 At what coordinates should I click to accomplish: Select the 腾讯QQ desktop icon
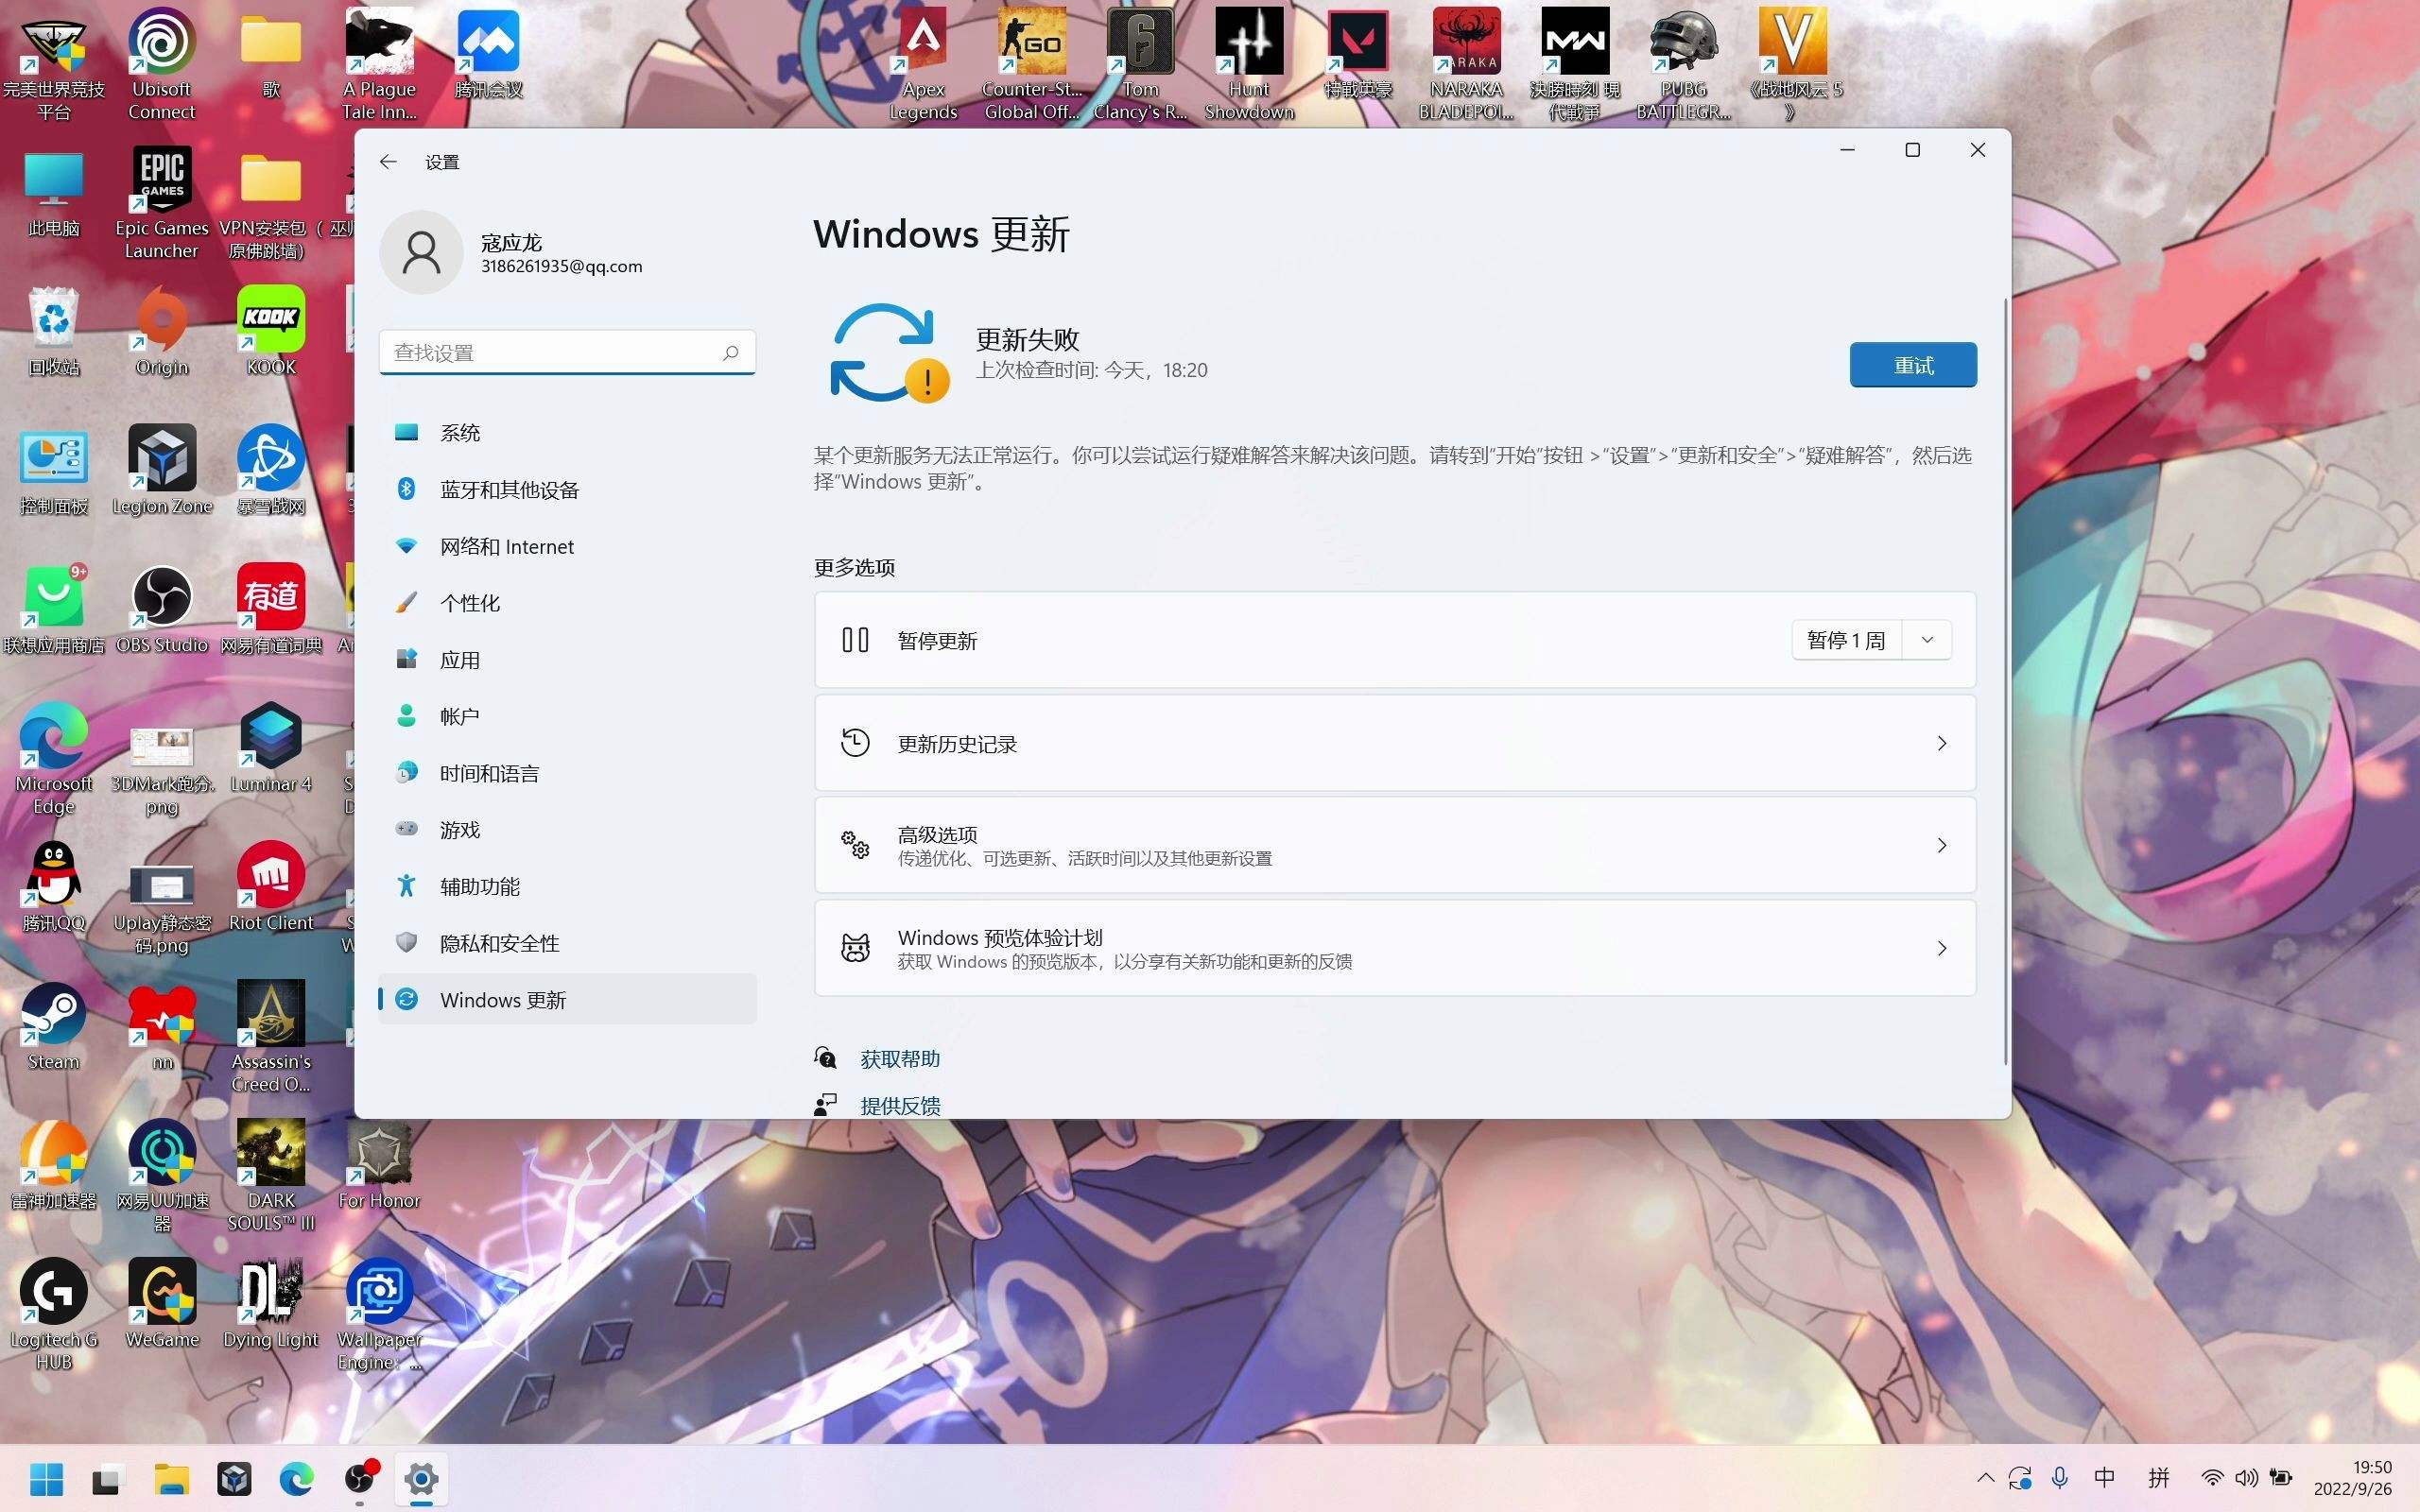pyautogui.click(x=54, y=888)
